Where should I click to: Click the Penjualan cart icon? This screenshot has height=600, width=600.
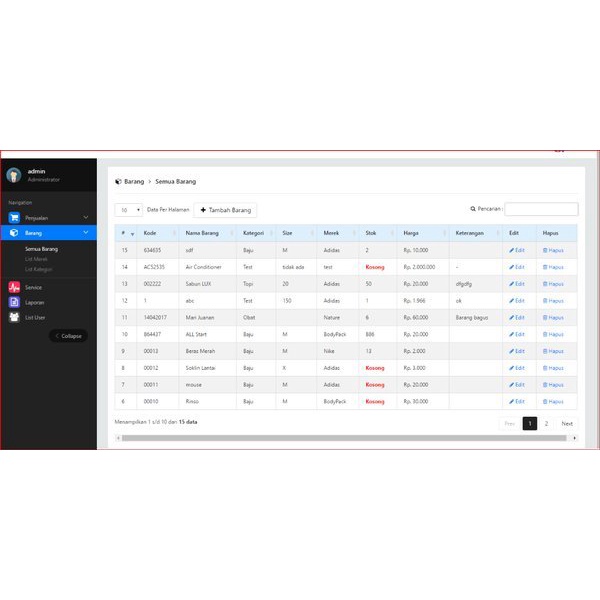(x=14, y=218)
